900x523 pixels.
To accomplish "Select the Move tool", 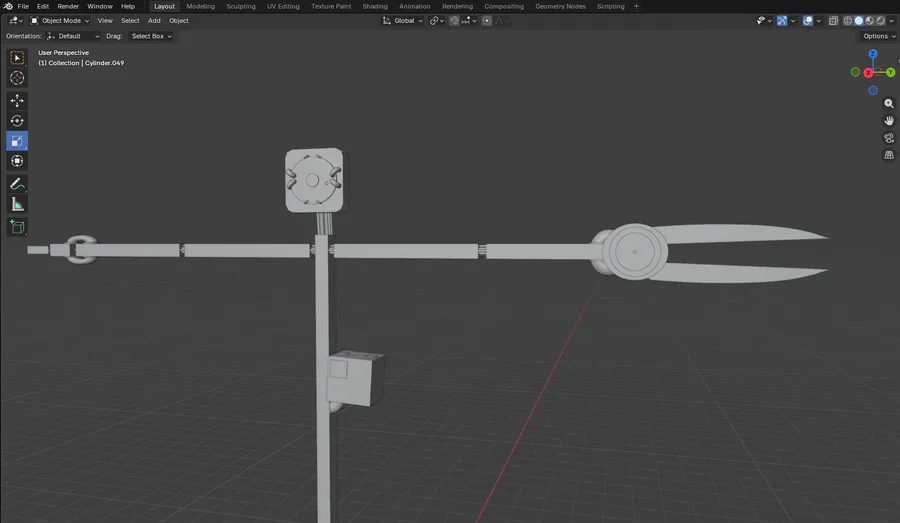I will click(17, 100).
